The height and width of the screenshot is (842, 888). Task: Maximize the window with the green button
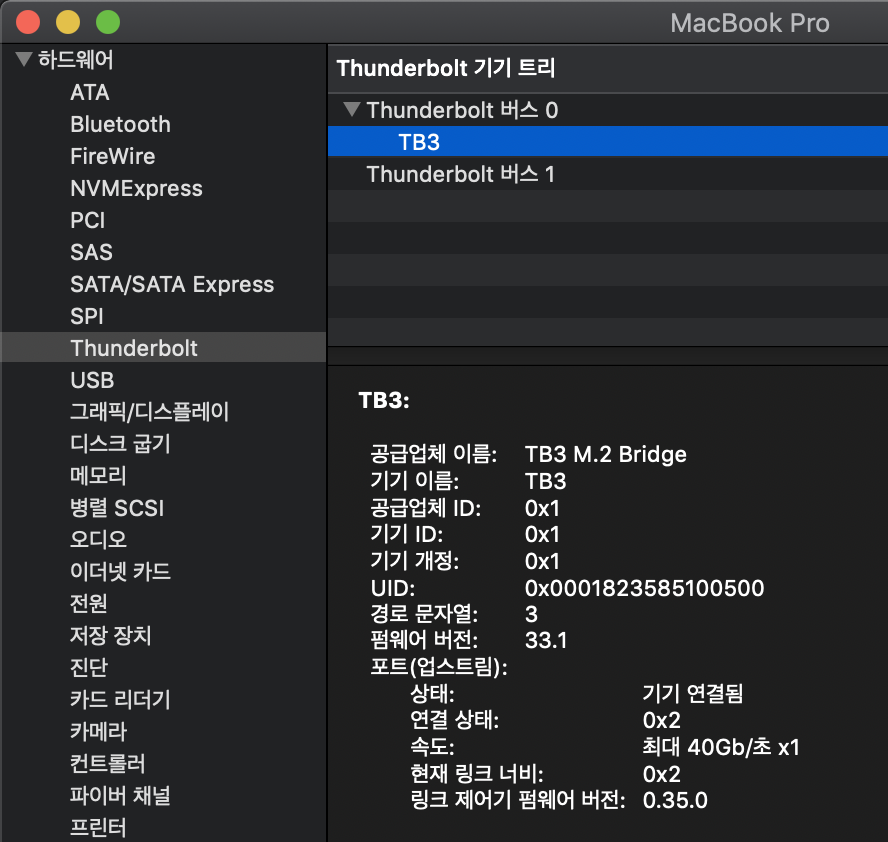coord(108,22)
